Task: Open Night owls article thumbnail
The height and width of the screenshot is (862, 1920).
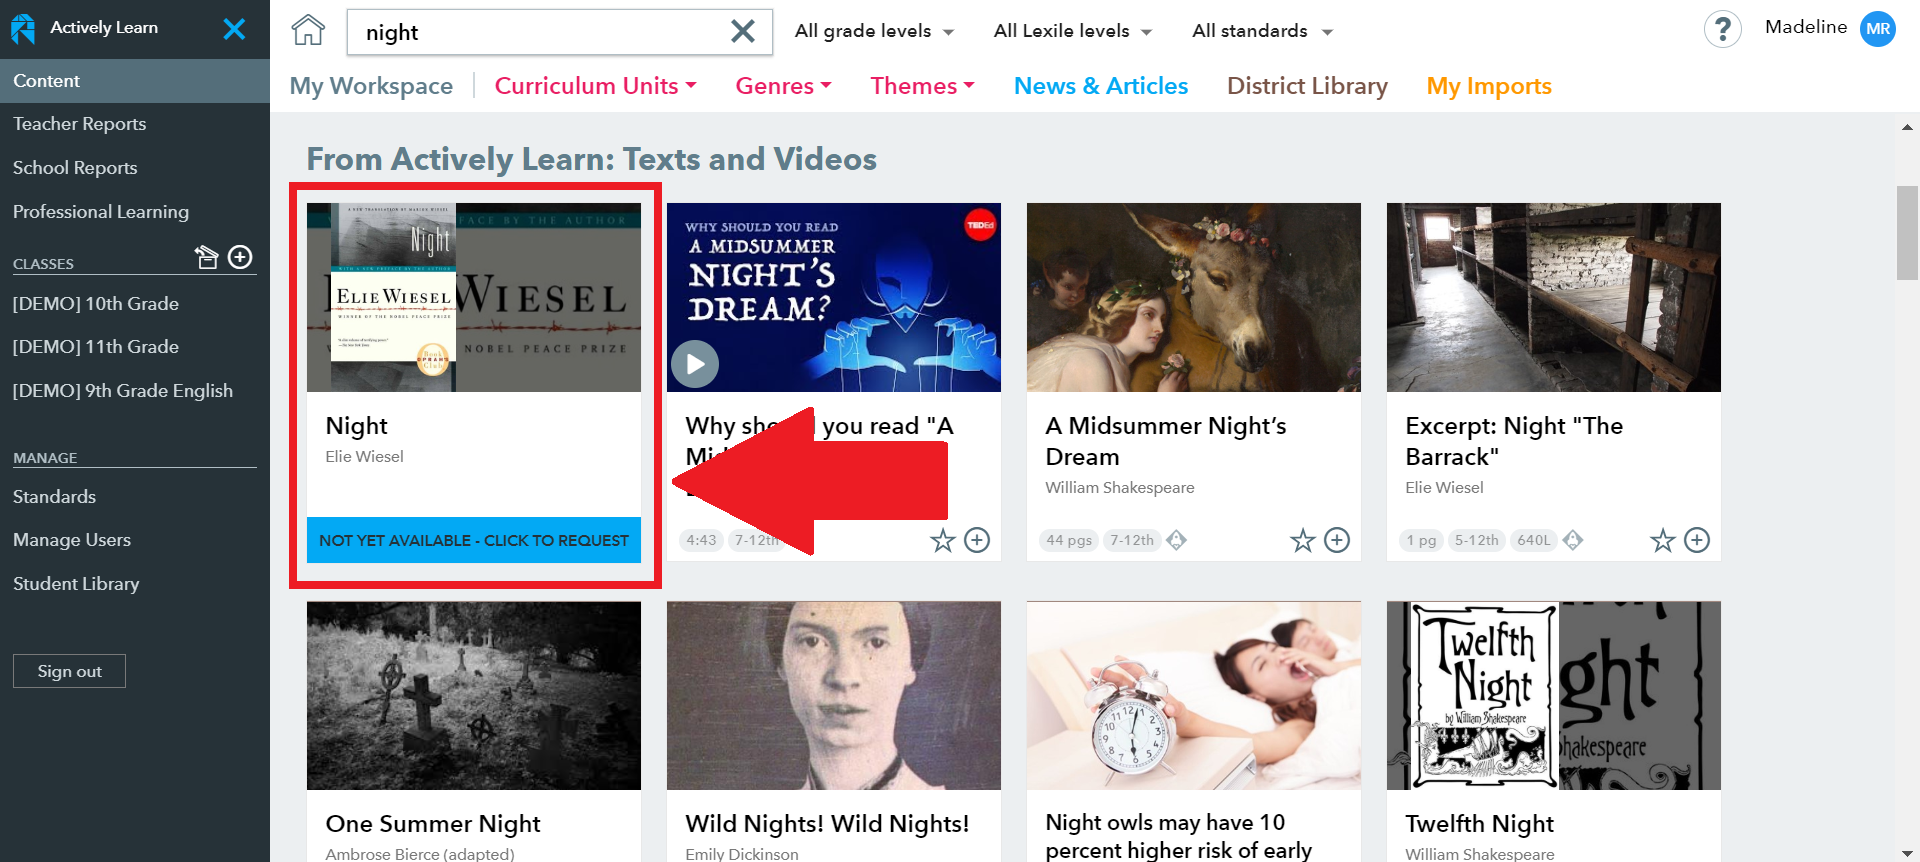Action: pyautogui.click(x=1194, y=695)
